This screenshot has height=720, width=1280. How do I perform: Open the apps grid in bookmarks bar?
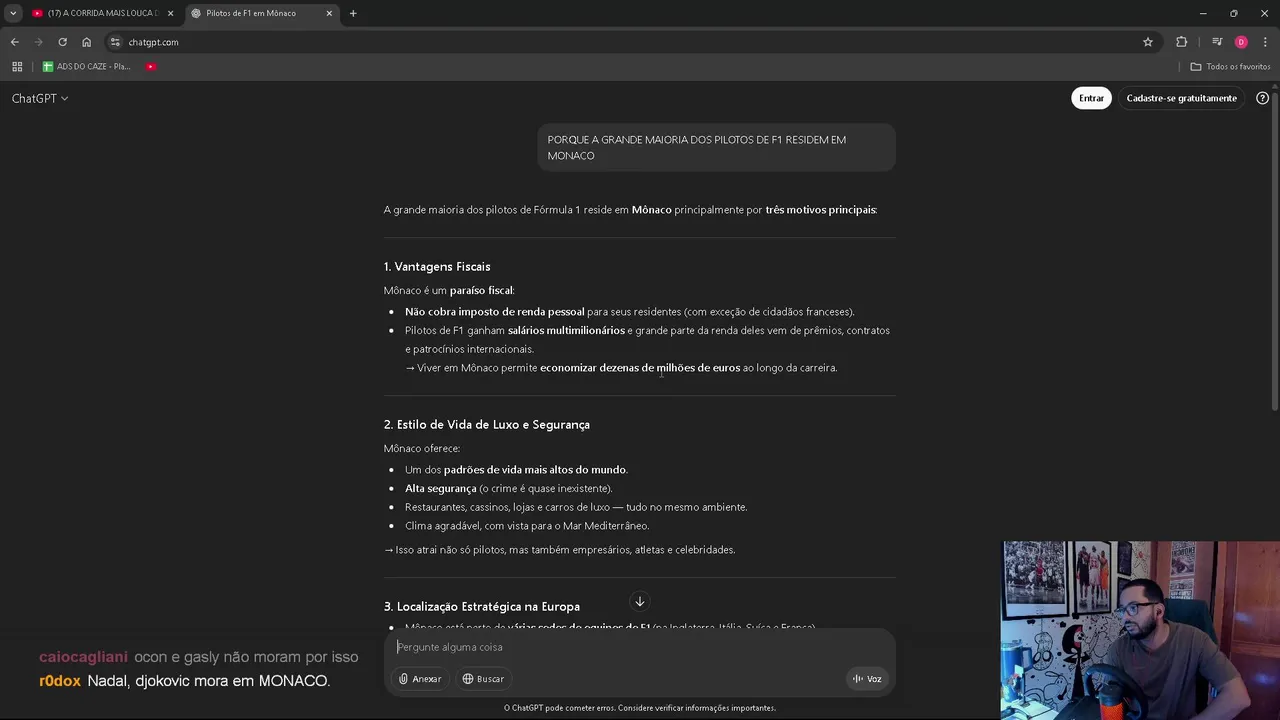(17, 67)
